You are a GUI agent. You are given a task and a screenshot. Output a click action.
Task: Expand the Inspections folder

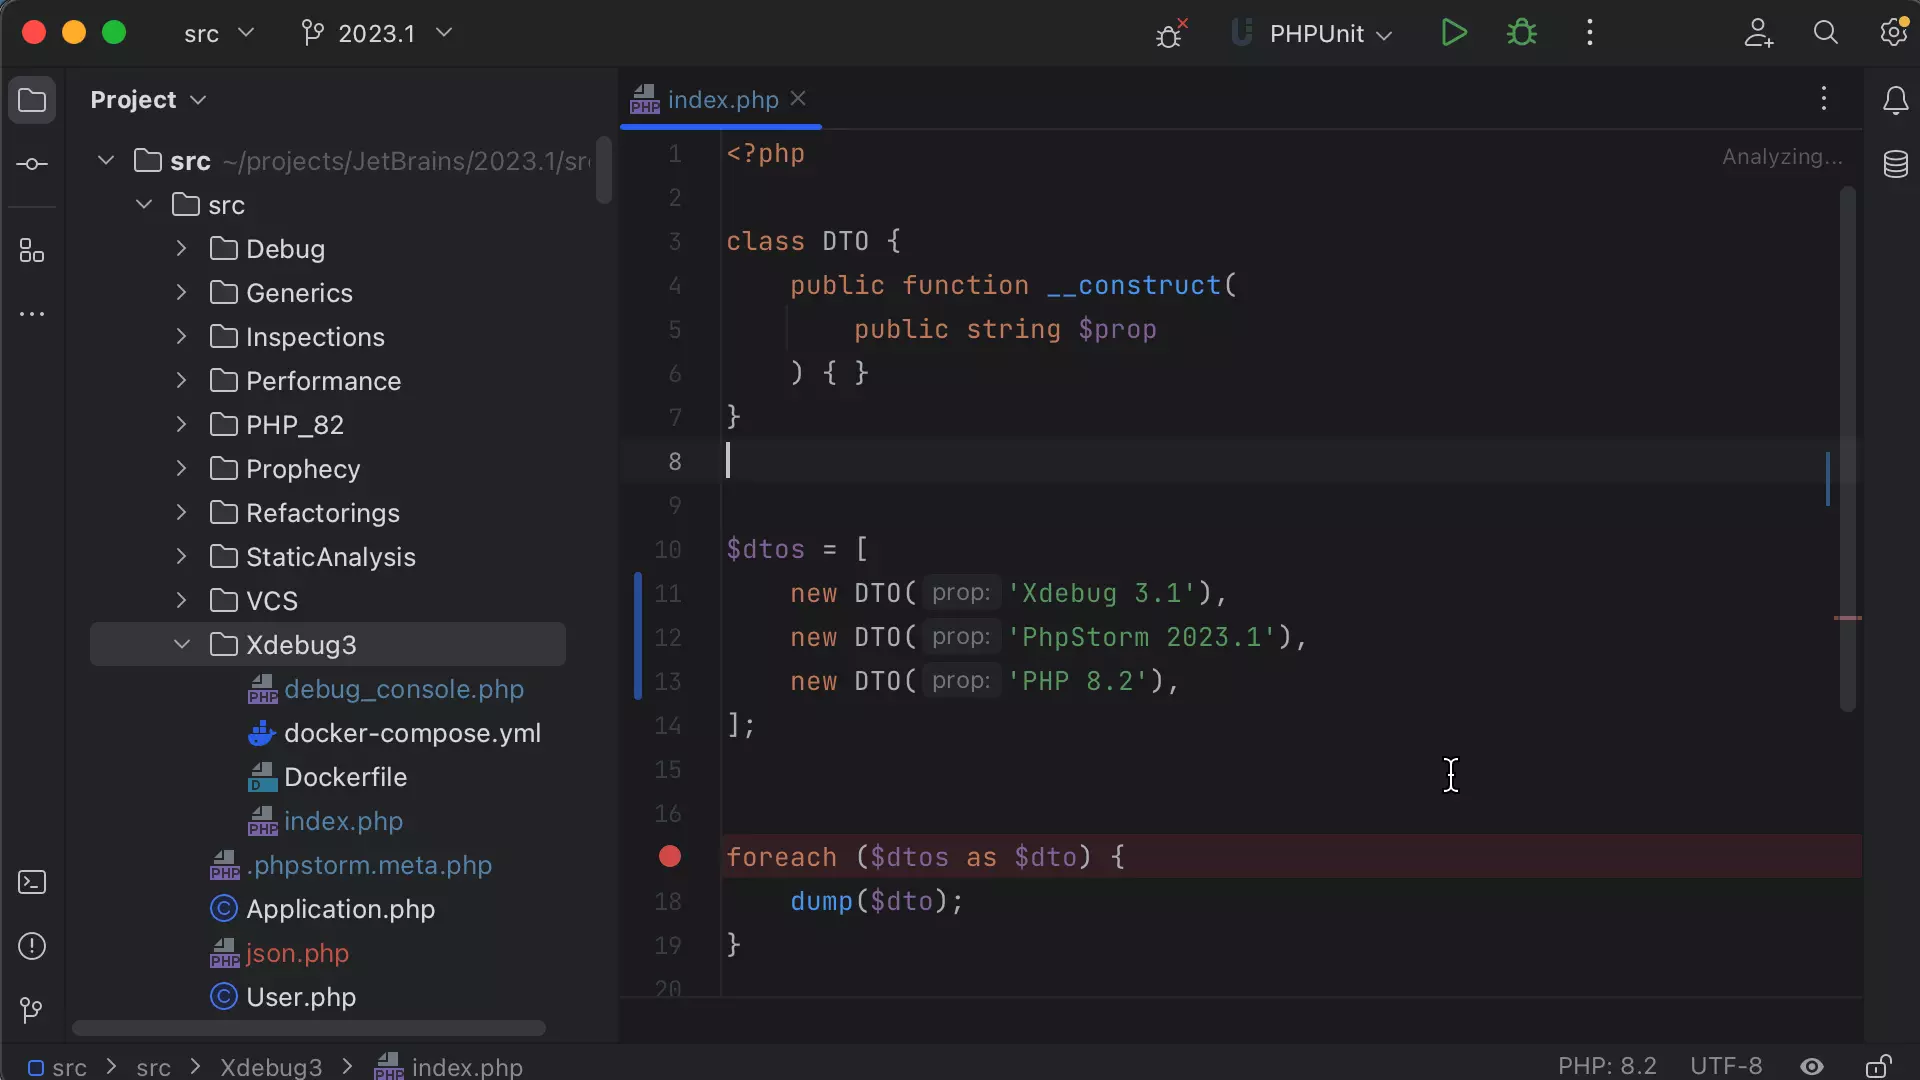coord(181,337)
